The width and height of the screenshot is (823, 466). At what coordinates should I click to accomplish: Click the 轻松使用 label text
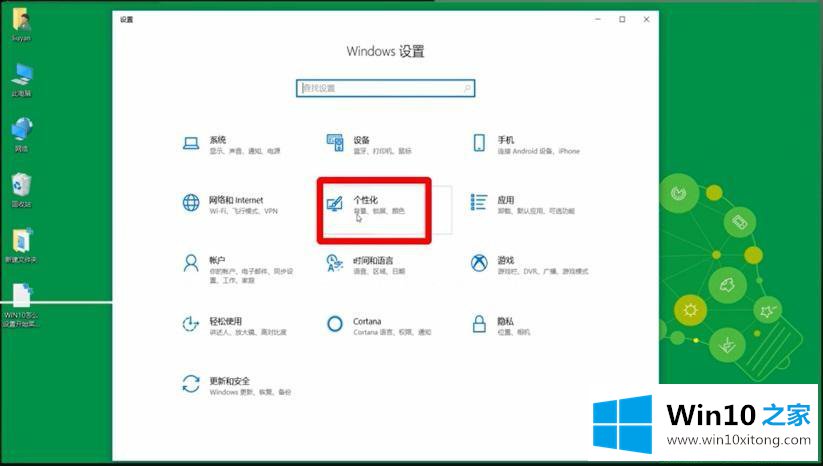pyautogui.click(x=226, y=321)
